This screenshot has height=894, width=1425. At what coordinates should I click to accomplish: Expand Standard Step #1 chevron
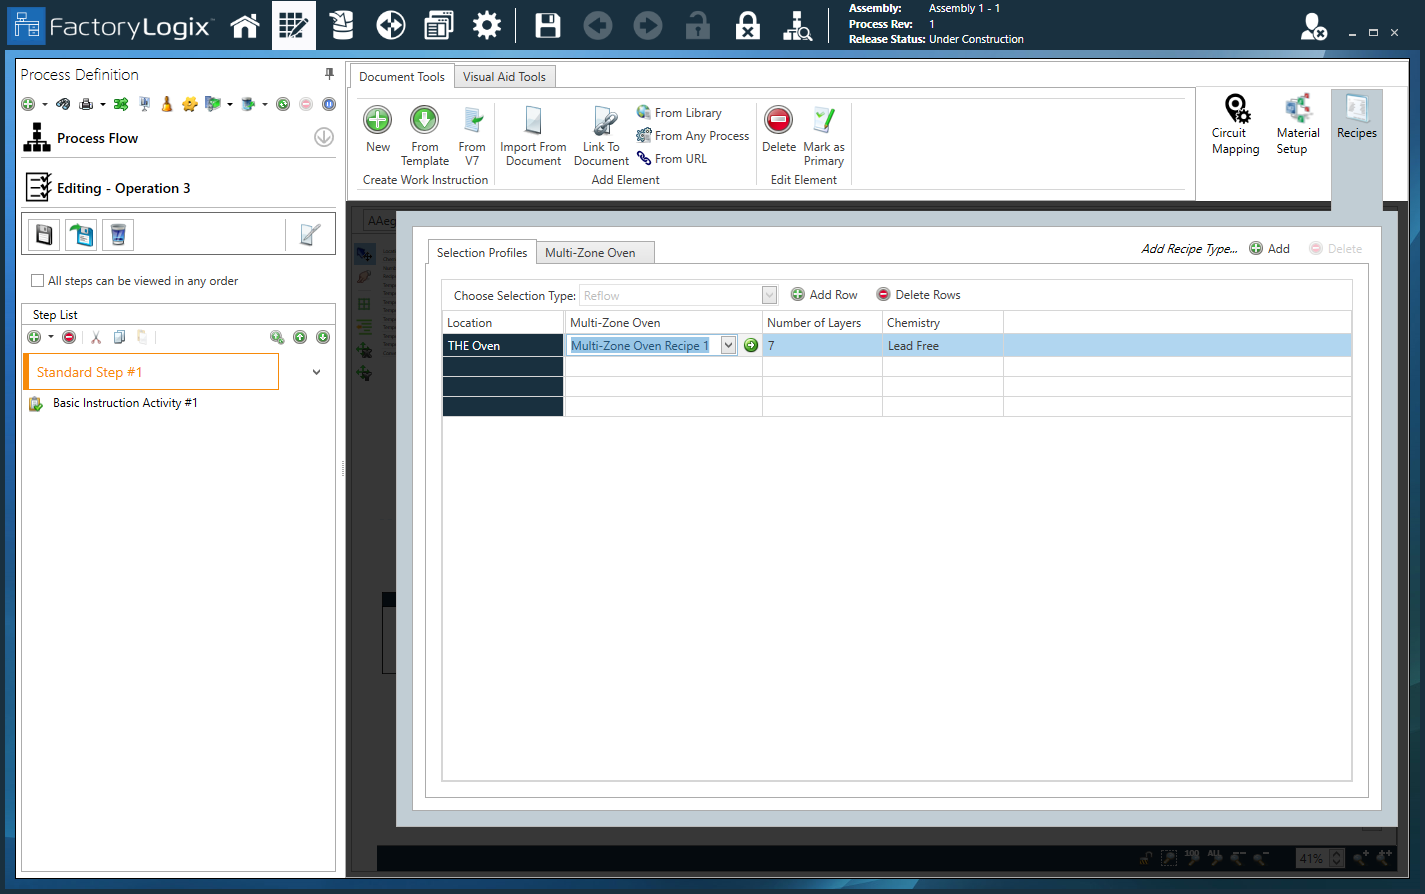click(316, 372)
